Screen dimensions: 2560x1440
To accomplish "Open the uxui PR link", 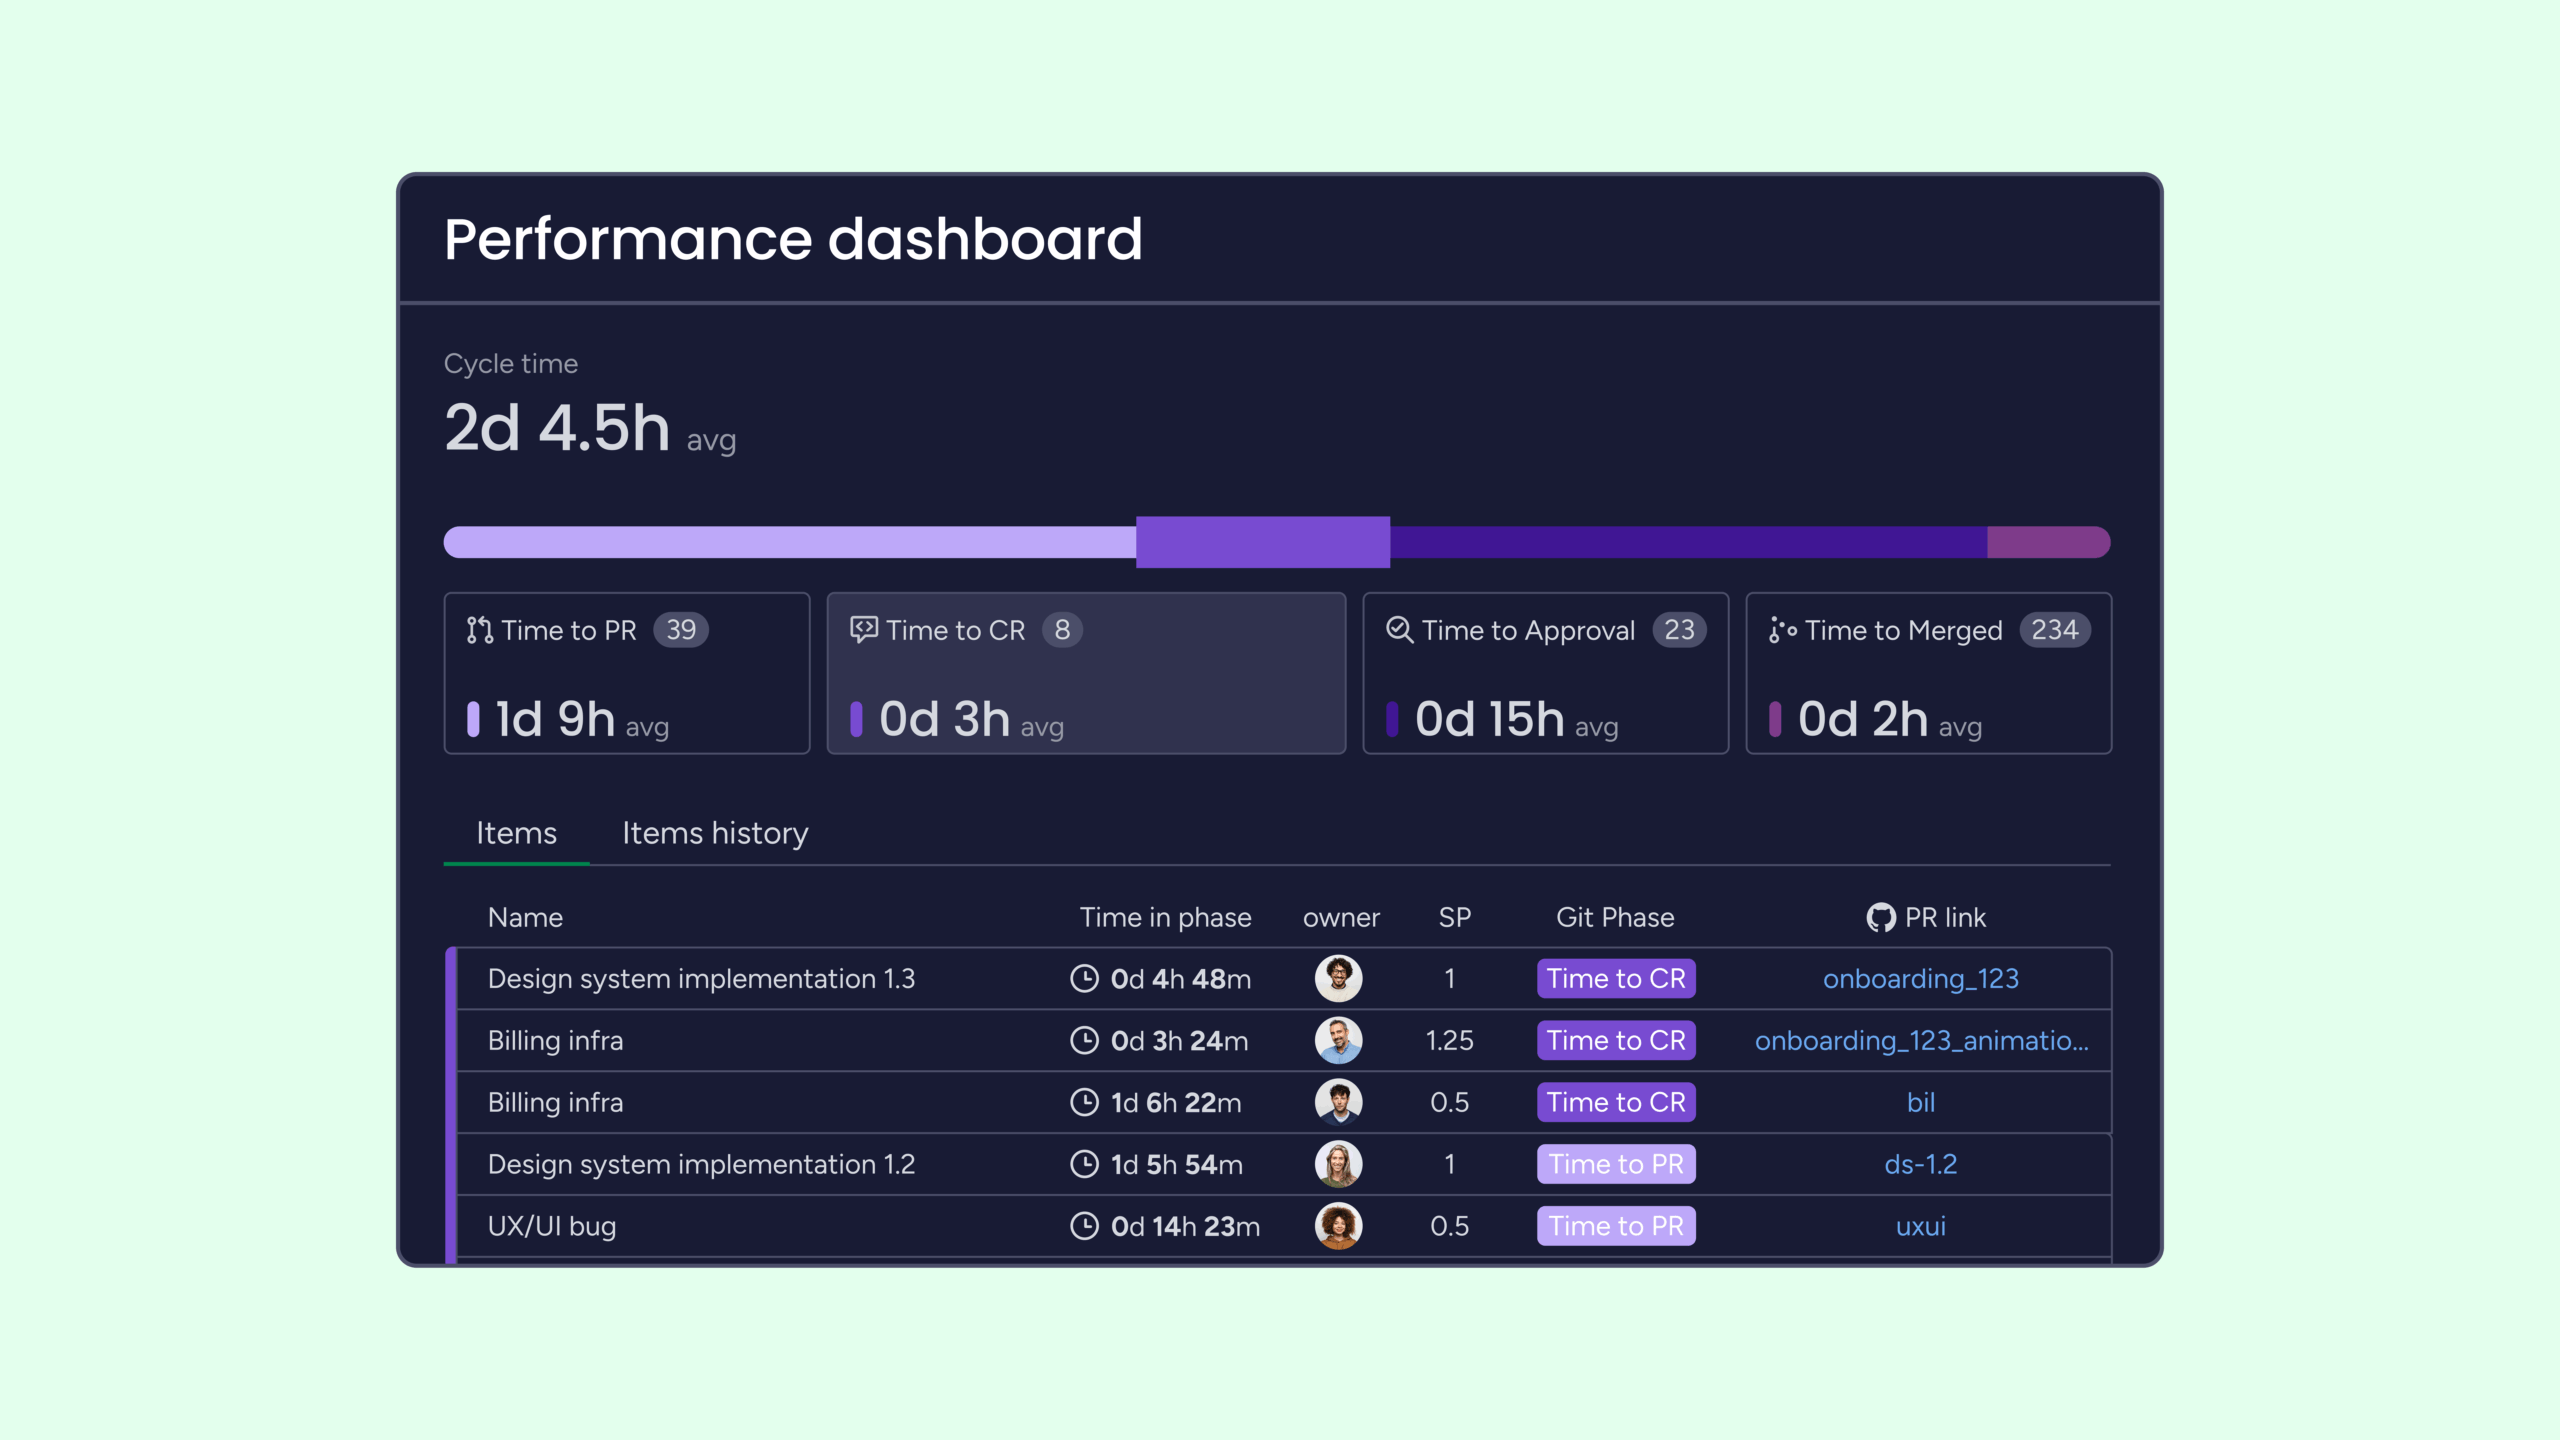I will [x=1920, y=1226].
